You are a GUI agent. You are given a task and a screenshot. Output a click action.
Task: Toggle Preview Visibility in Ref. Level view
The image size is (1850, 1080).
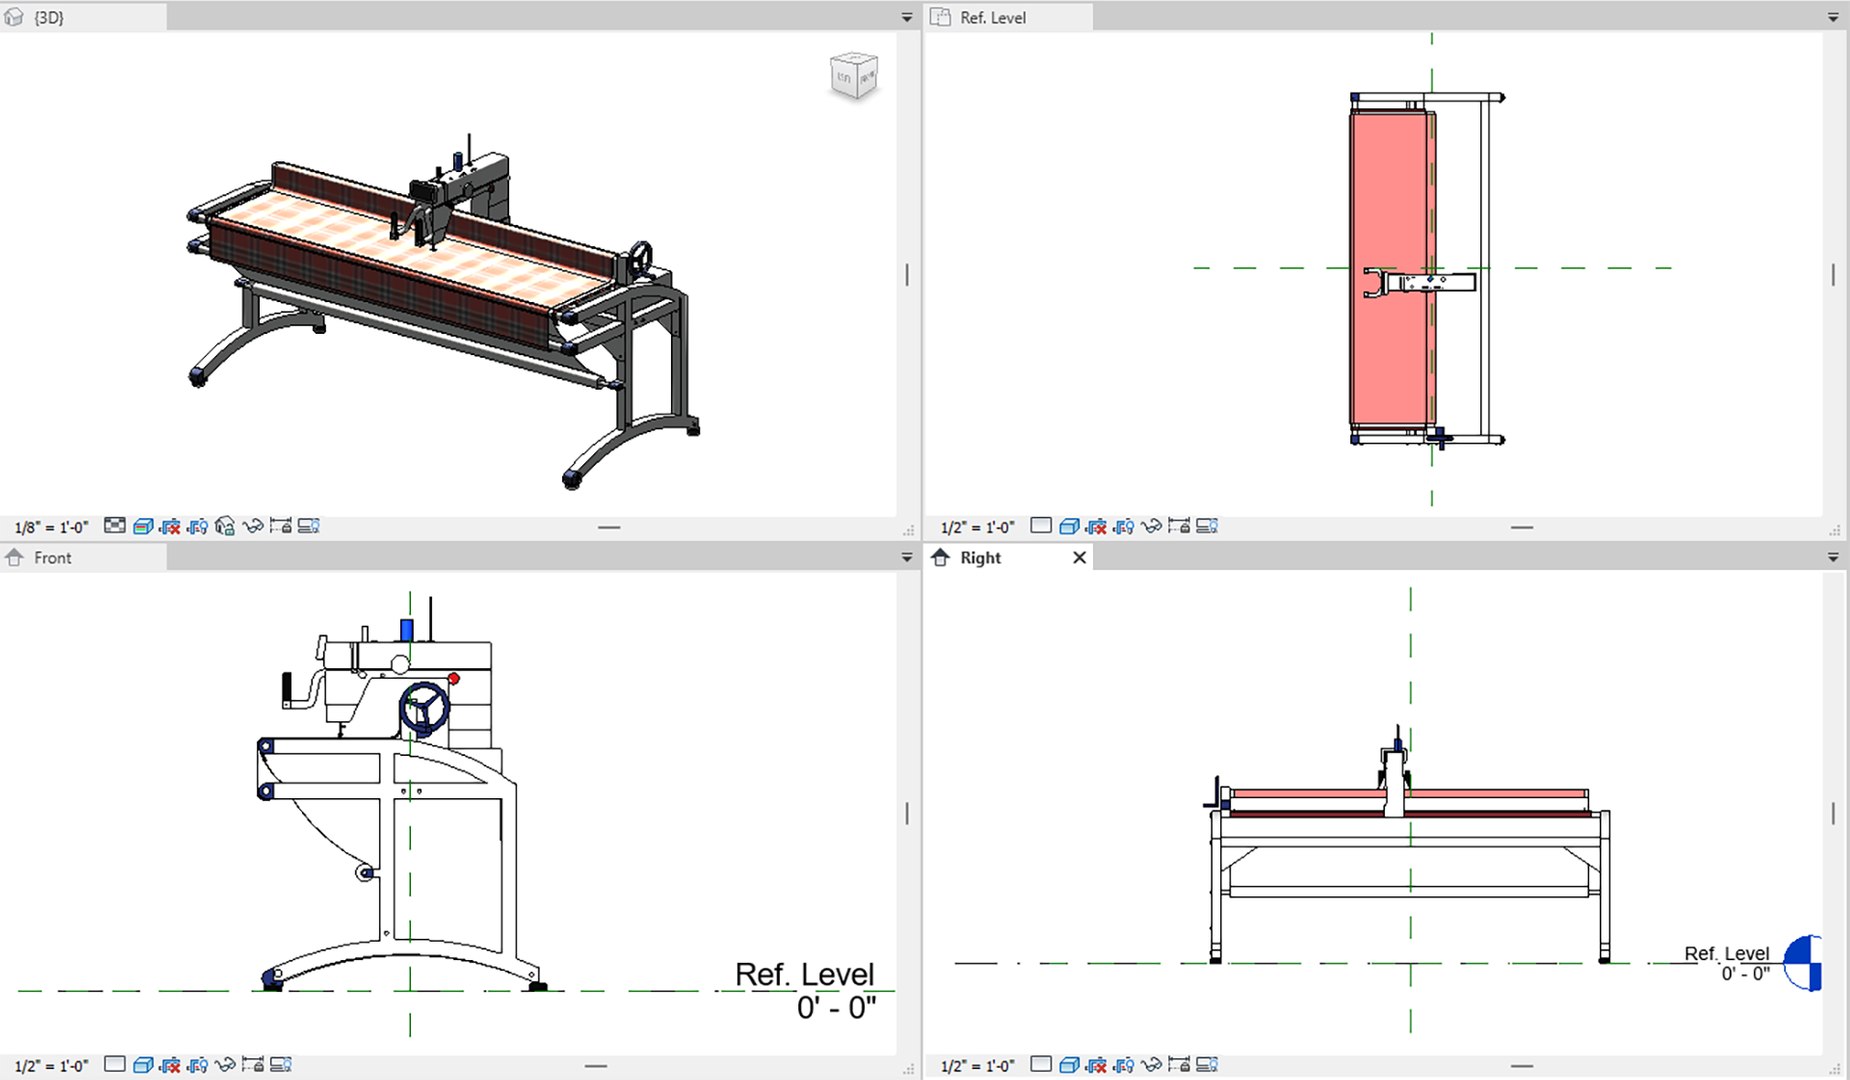tap(1207, 526)
